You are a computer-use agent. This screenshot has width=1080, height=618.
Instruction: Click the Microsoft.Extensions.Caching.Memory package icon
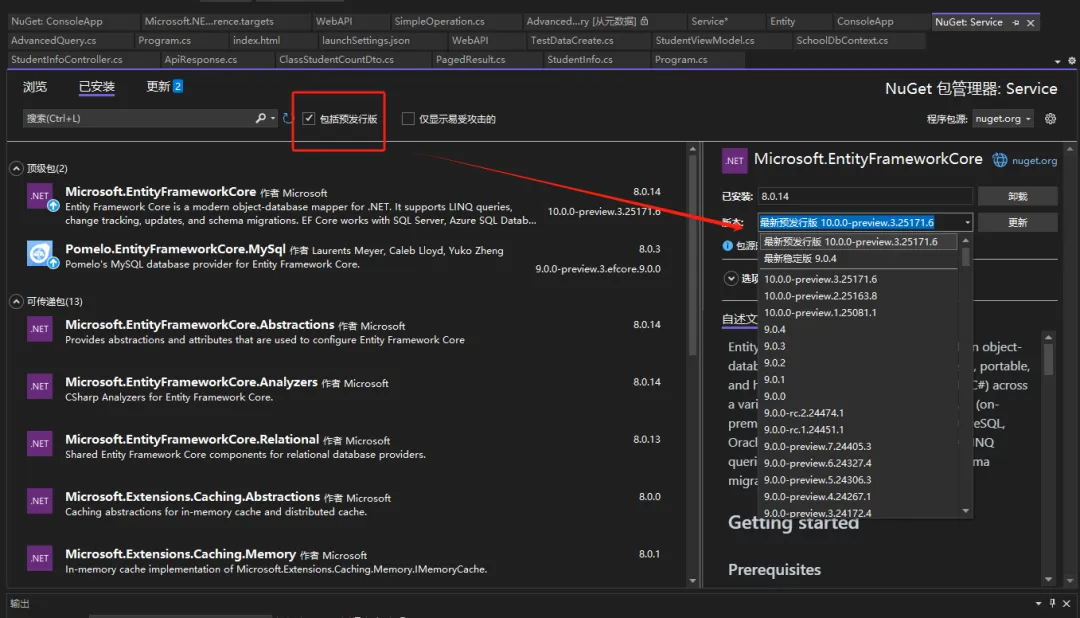[x=40, y=558]
